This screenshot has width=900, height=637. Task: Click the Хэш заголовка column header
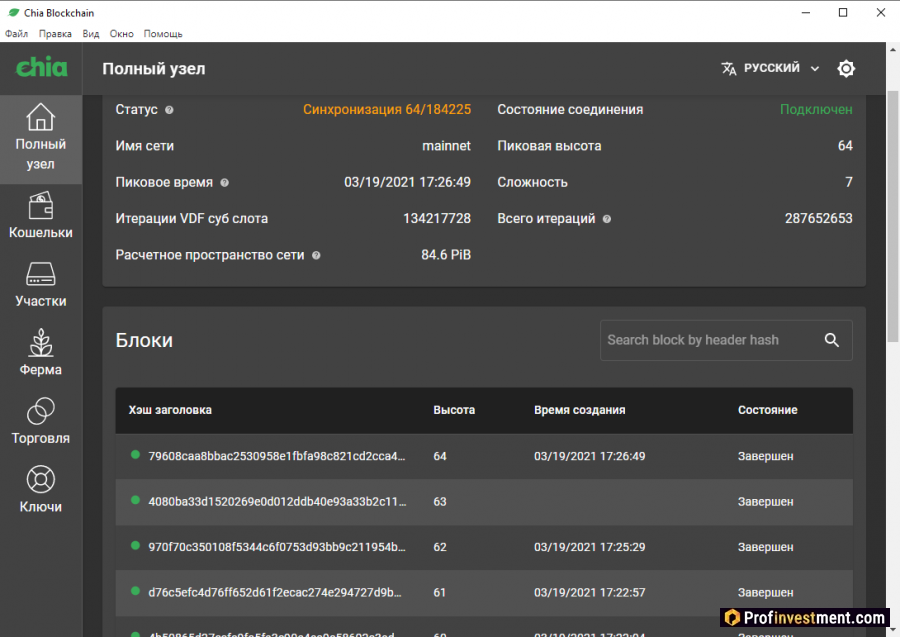click(x=170, y=410)
